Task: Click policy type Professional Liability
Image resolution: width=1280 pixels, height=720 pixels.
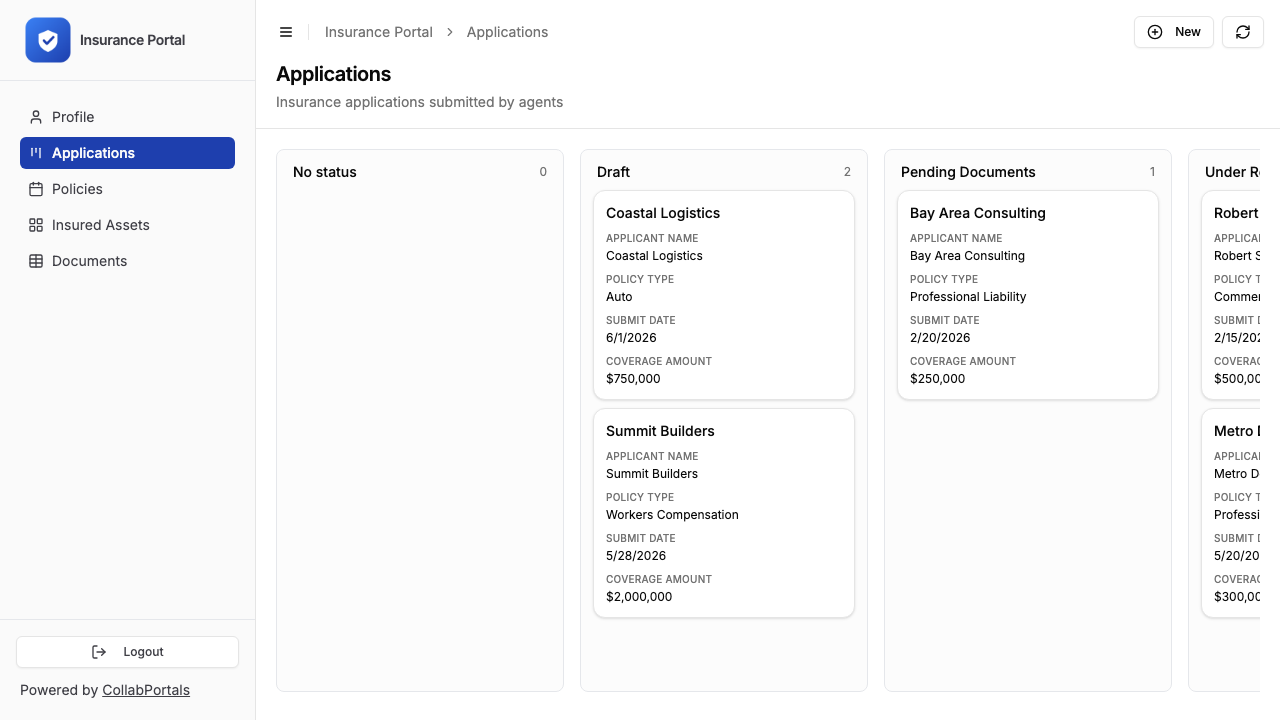Action: click(968, 297)
